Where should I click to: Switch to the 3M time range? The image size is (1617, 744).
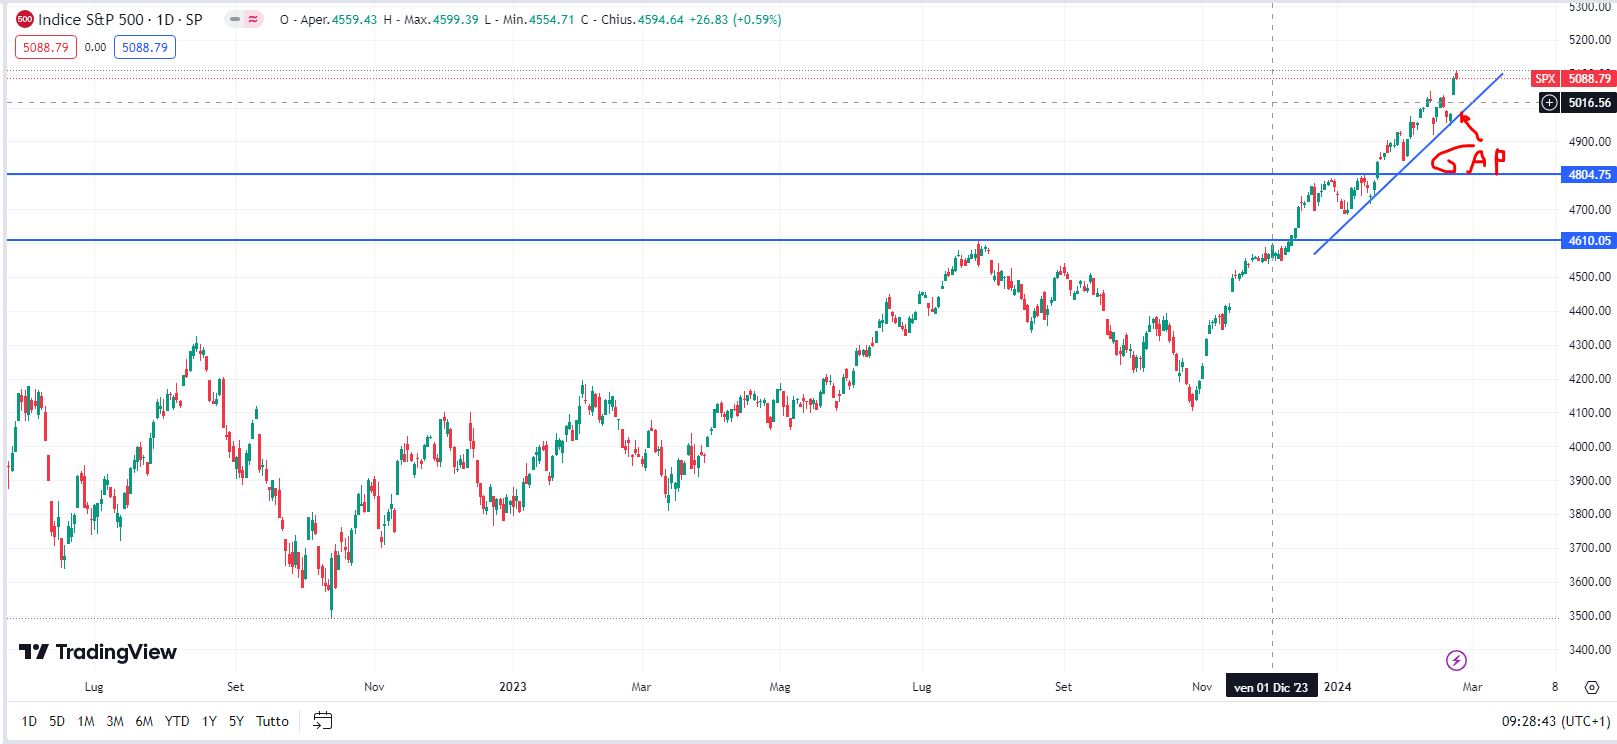click(115, 721)
